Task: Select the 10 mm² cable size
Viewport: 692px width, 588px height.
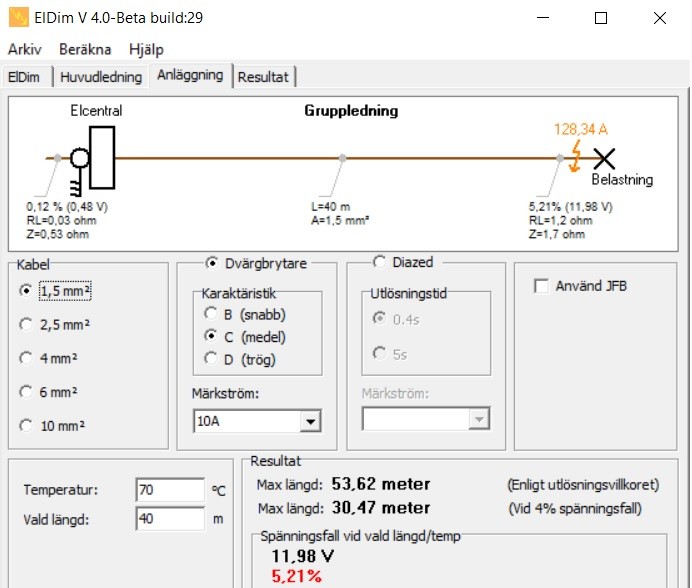Action: tap(26, 426)
